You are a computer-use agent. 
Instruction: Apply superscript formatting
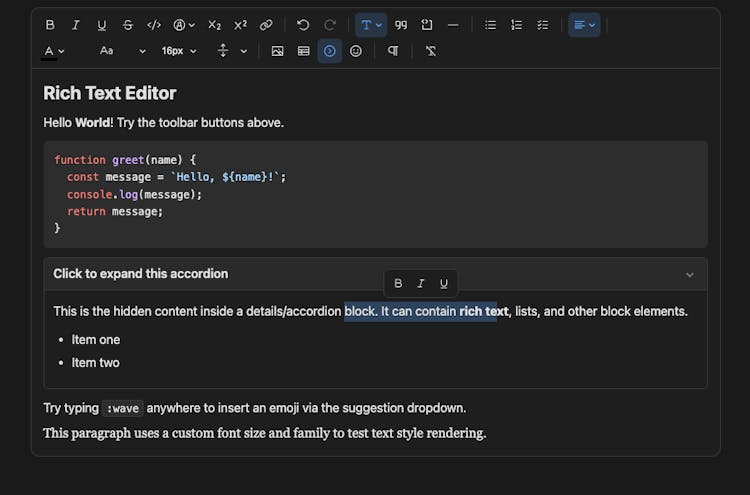click(240, 25)
